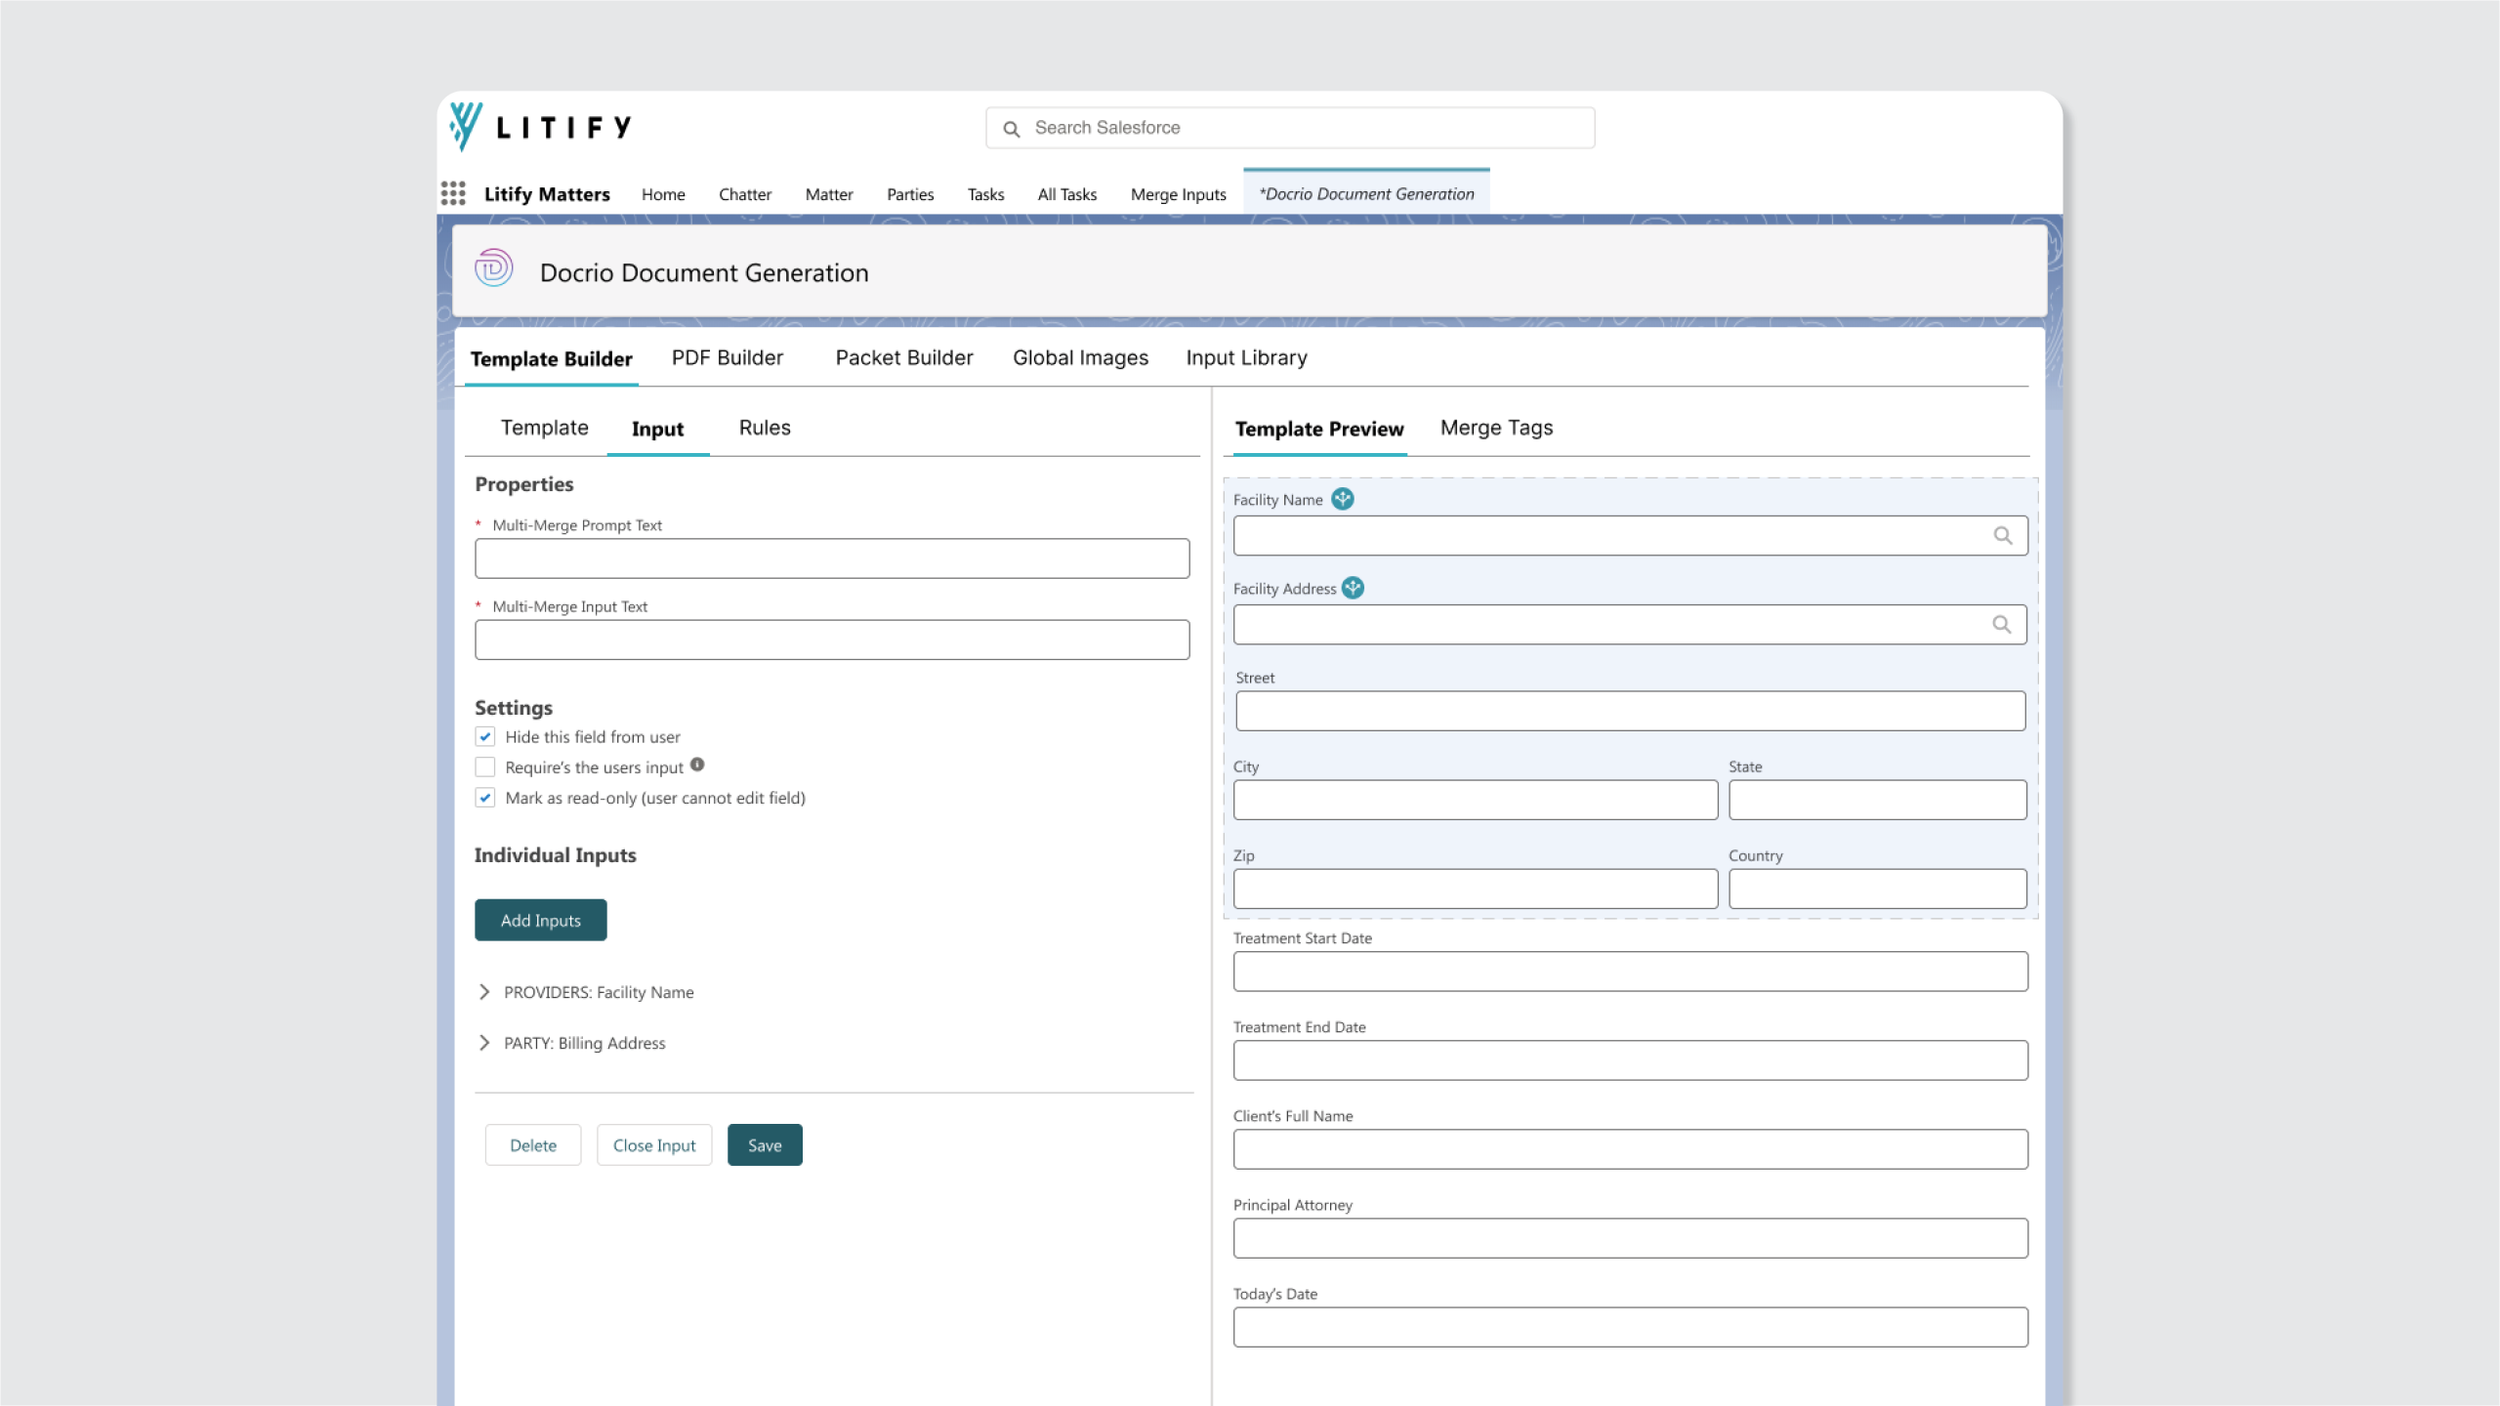2500x1406 pixels.
Task: Click the Principal Attorney field
Action: 1630,1239
